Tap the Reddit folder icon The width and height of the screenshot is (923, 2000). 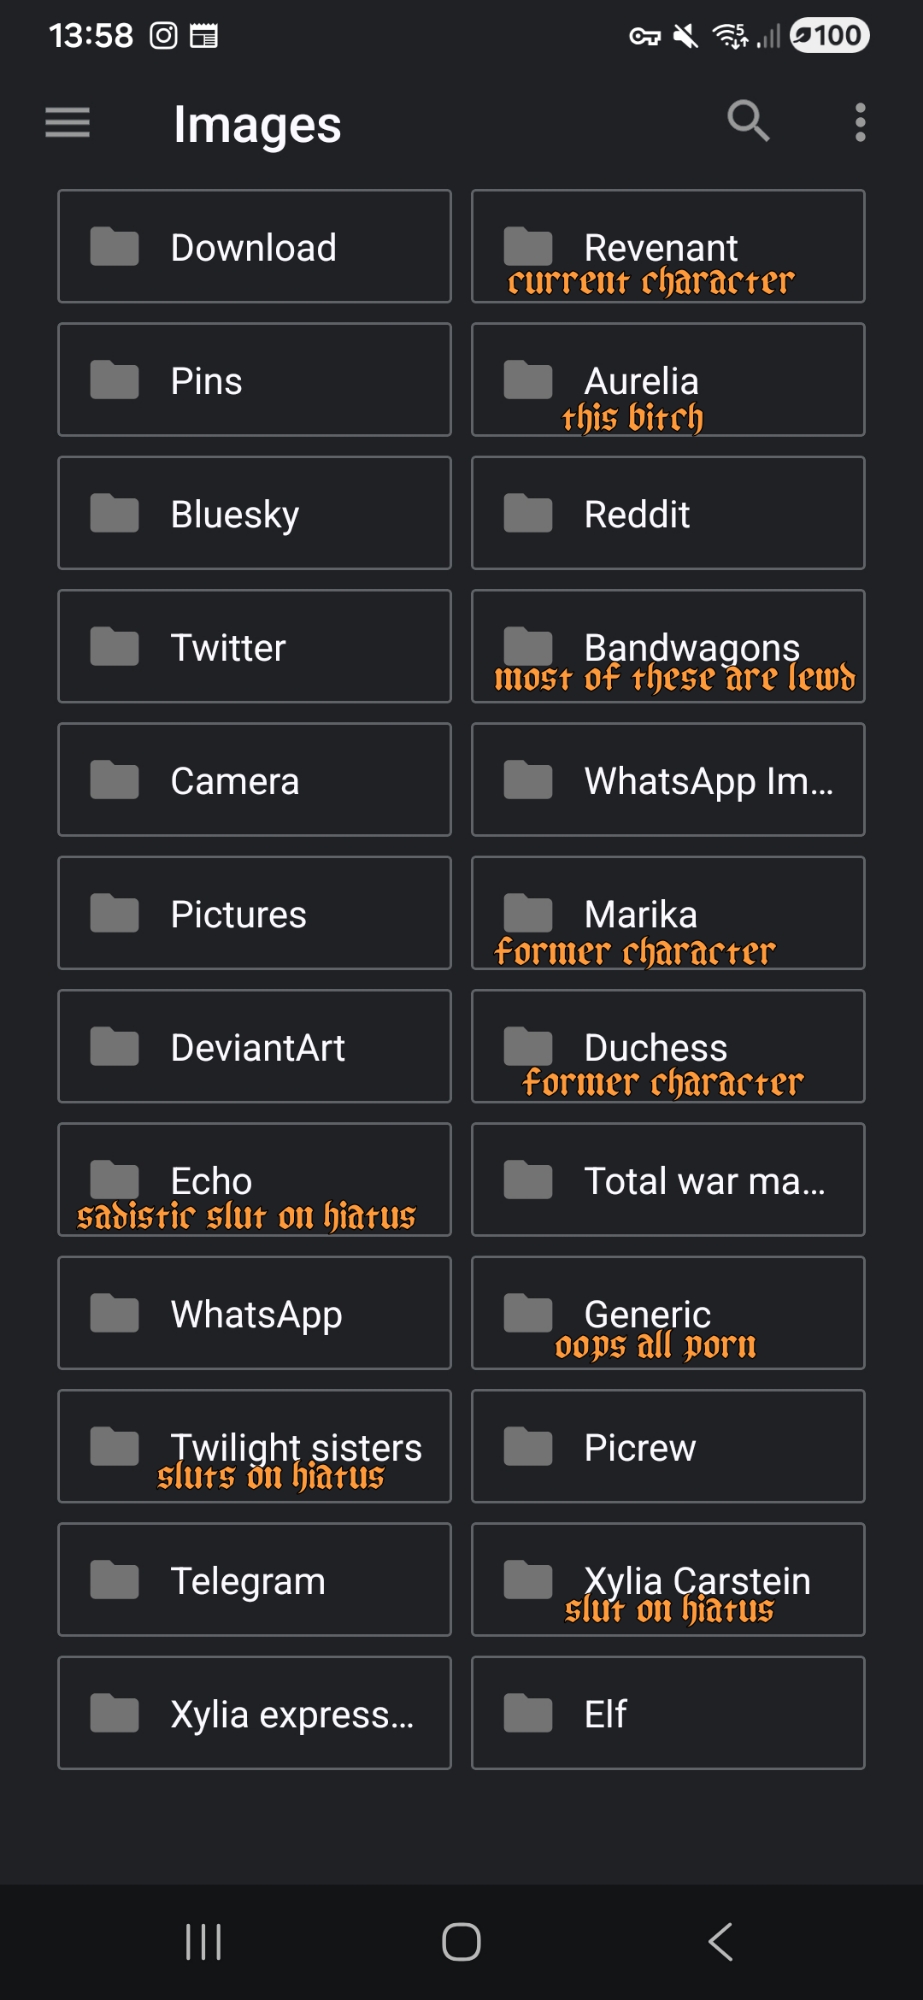point(528,514)
